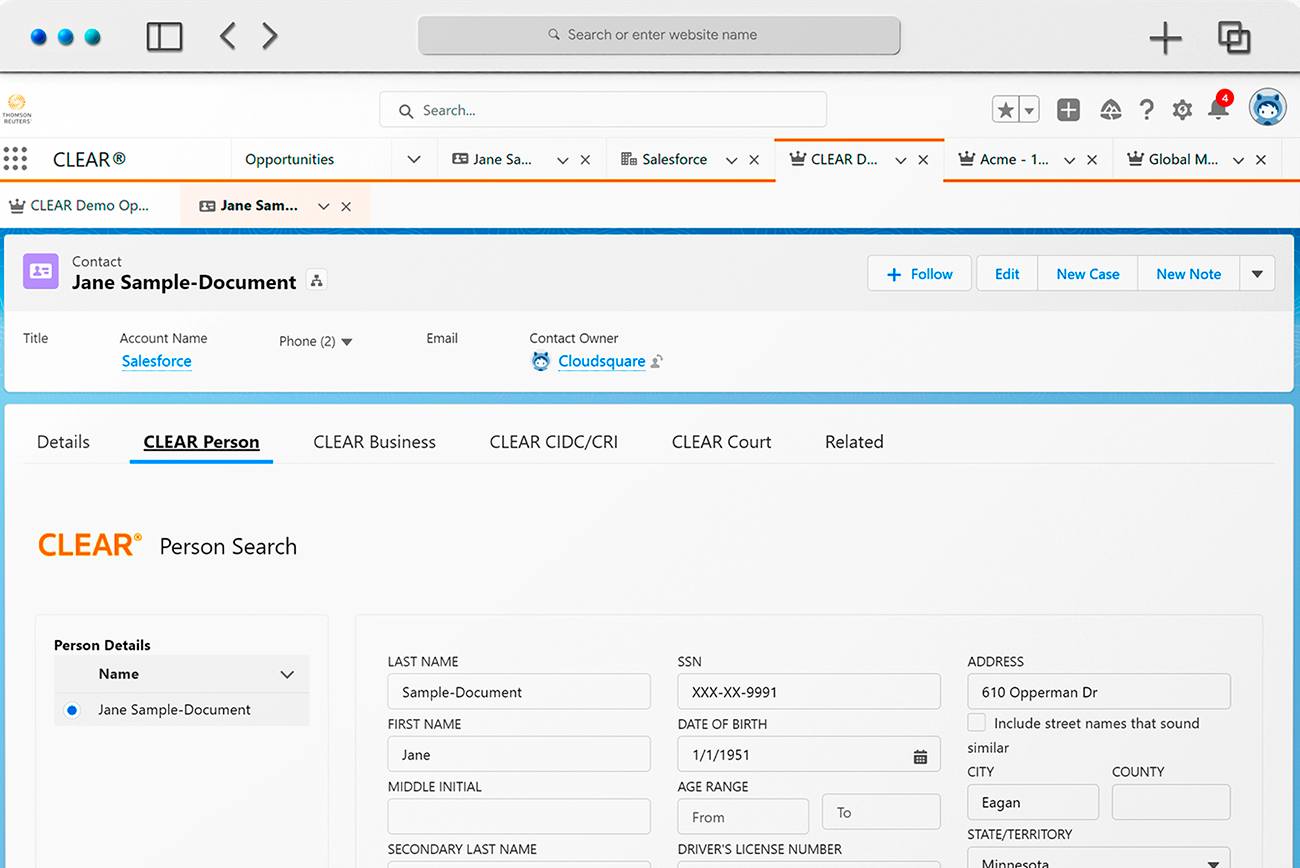The width and height of the screenshot is (1300, 868).
Task: Select the Jane Sample-Document radio button
Action: tap(71, 710)
